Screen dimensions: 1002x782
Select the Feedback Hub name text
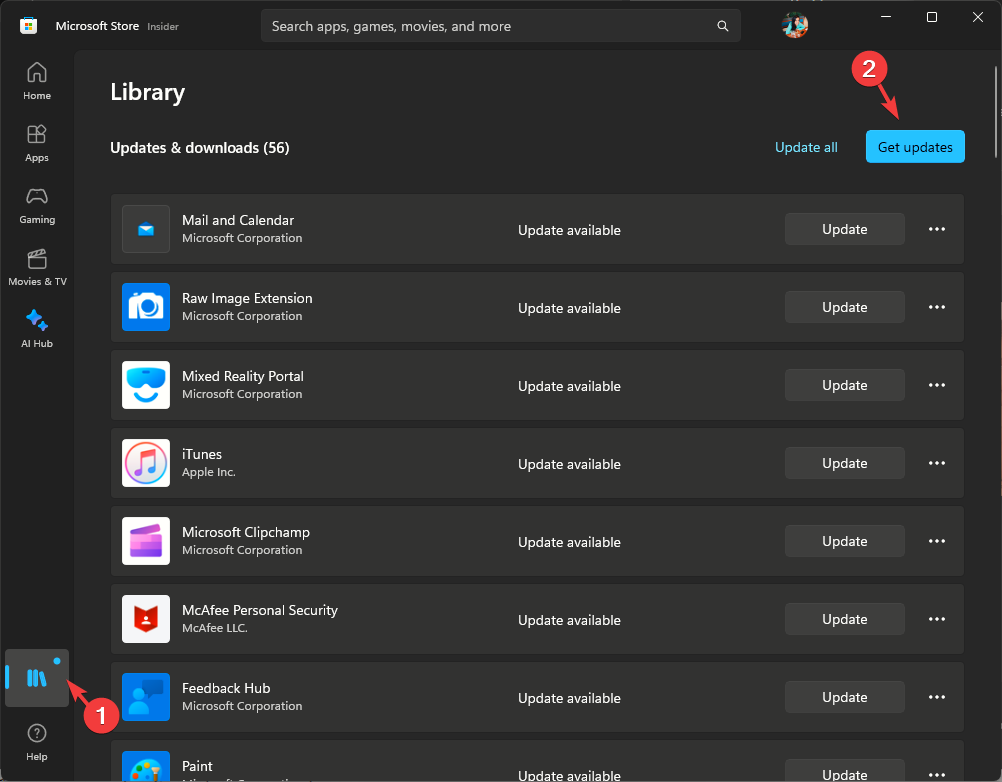[x=226, y=688]
